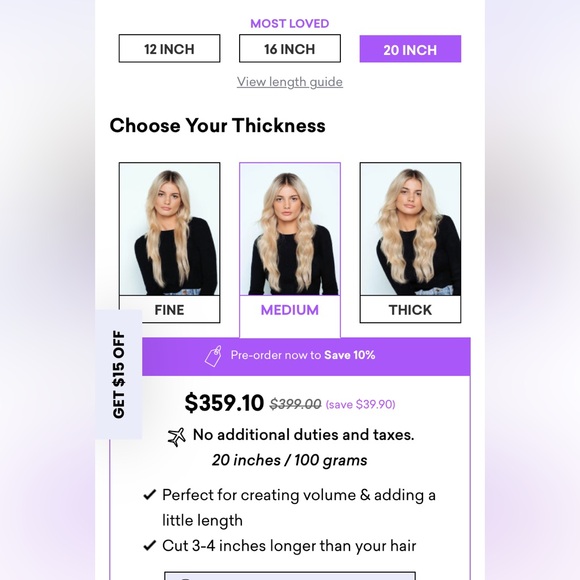Click the crossed-out $399.00 original price
Screen dimensions: 580x580
295,404
